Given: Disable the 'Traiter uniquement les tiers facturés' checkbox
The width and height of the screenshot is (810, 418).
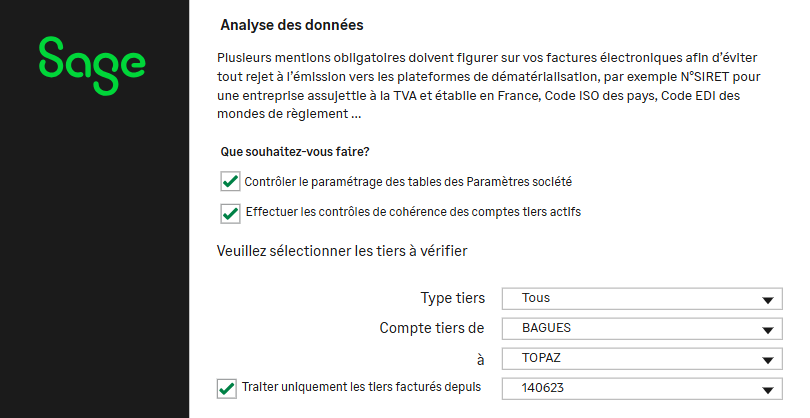Looking at the screenshot, I should pos(226,388).
